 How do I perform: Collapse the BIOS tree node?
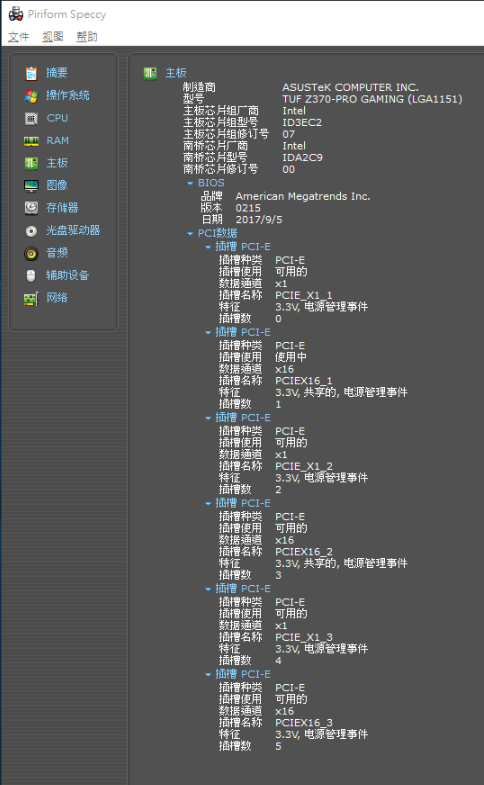[190, 183]
